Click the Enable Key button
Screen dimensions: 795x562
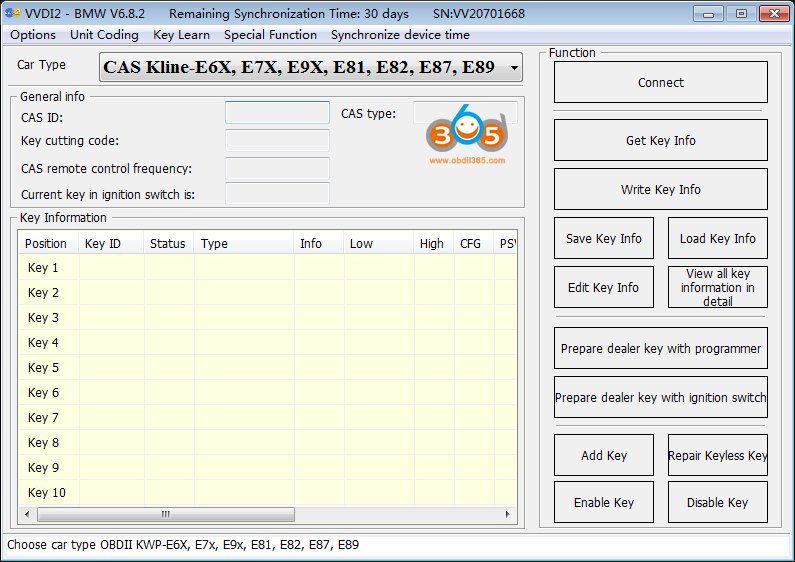(604, 502)
